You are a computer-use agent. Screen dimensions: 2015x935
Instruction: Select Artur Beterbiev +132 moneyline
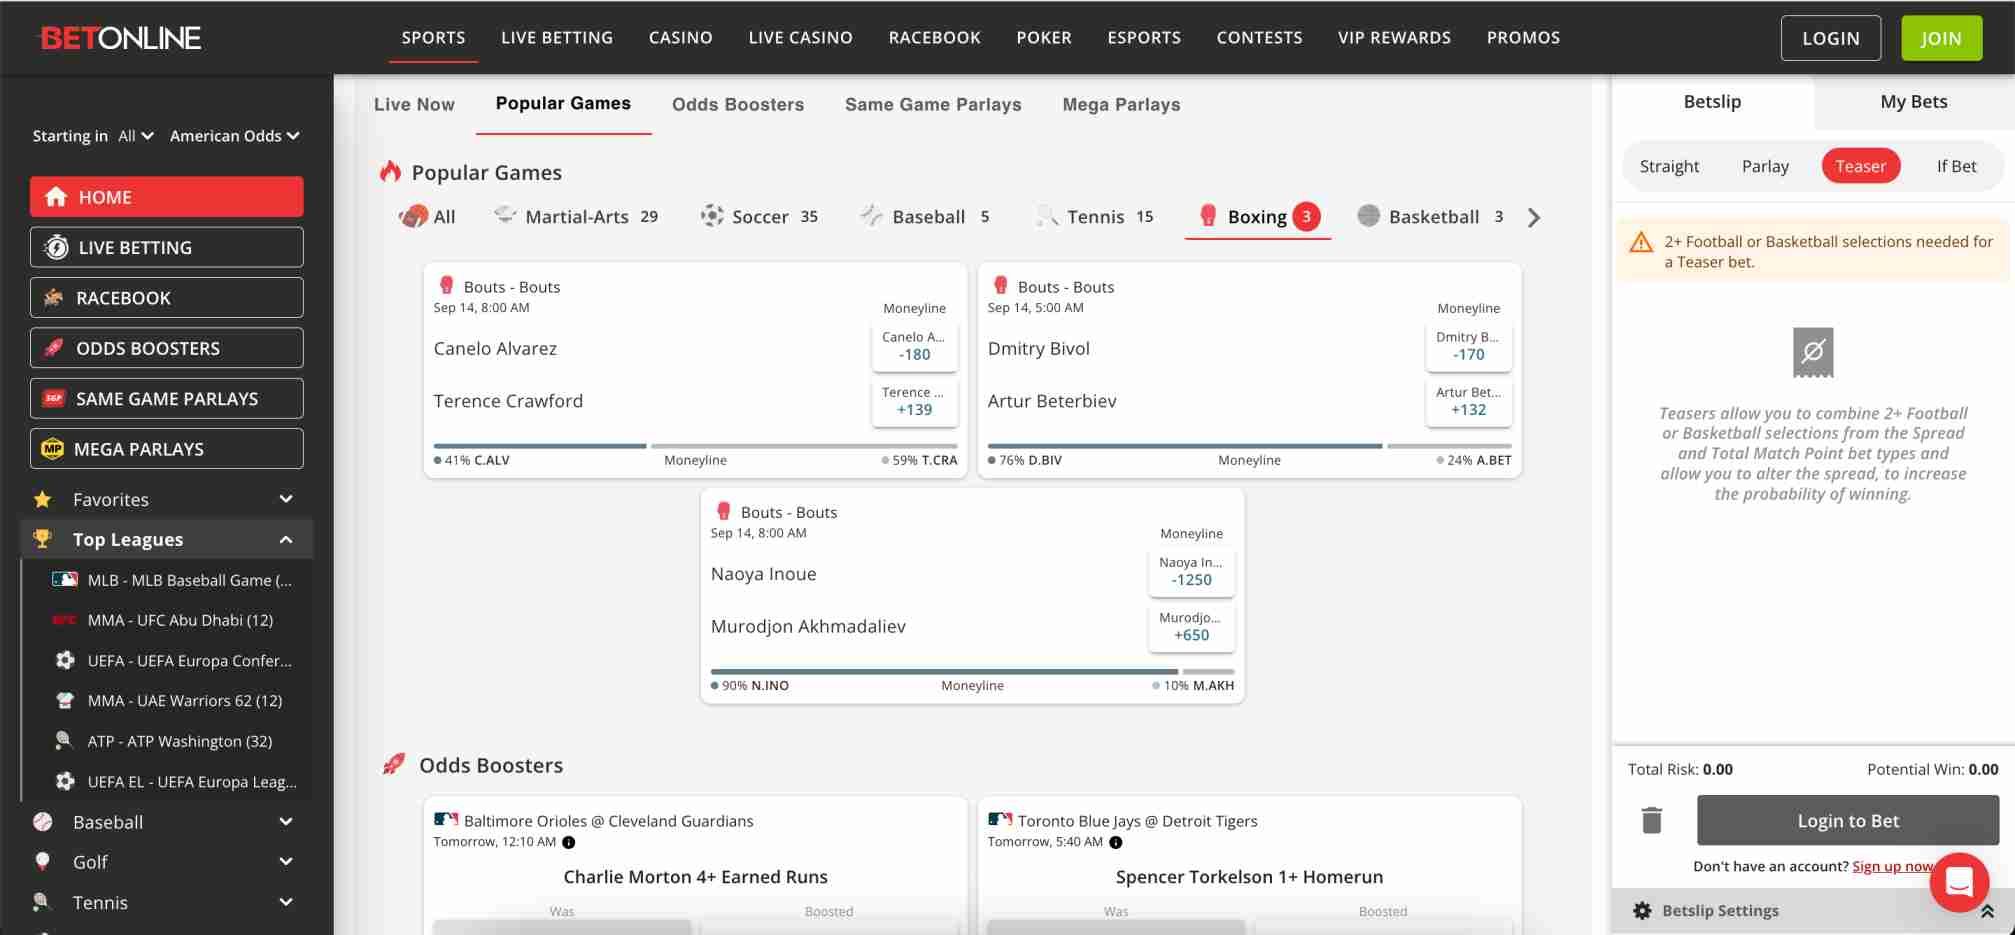[1468, 401]
